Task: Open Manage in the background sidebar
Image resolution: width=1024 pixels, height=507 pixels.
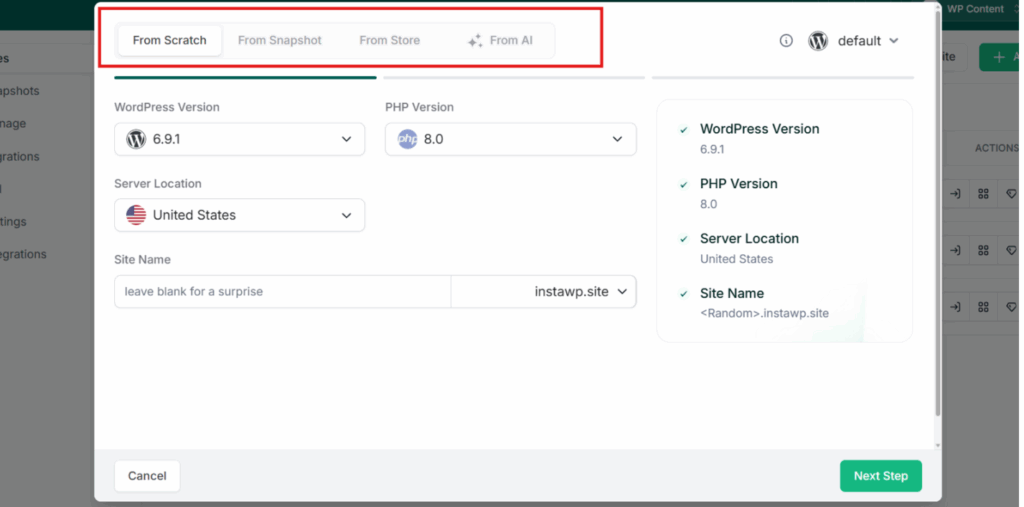Action: tap(13, 123)
